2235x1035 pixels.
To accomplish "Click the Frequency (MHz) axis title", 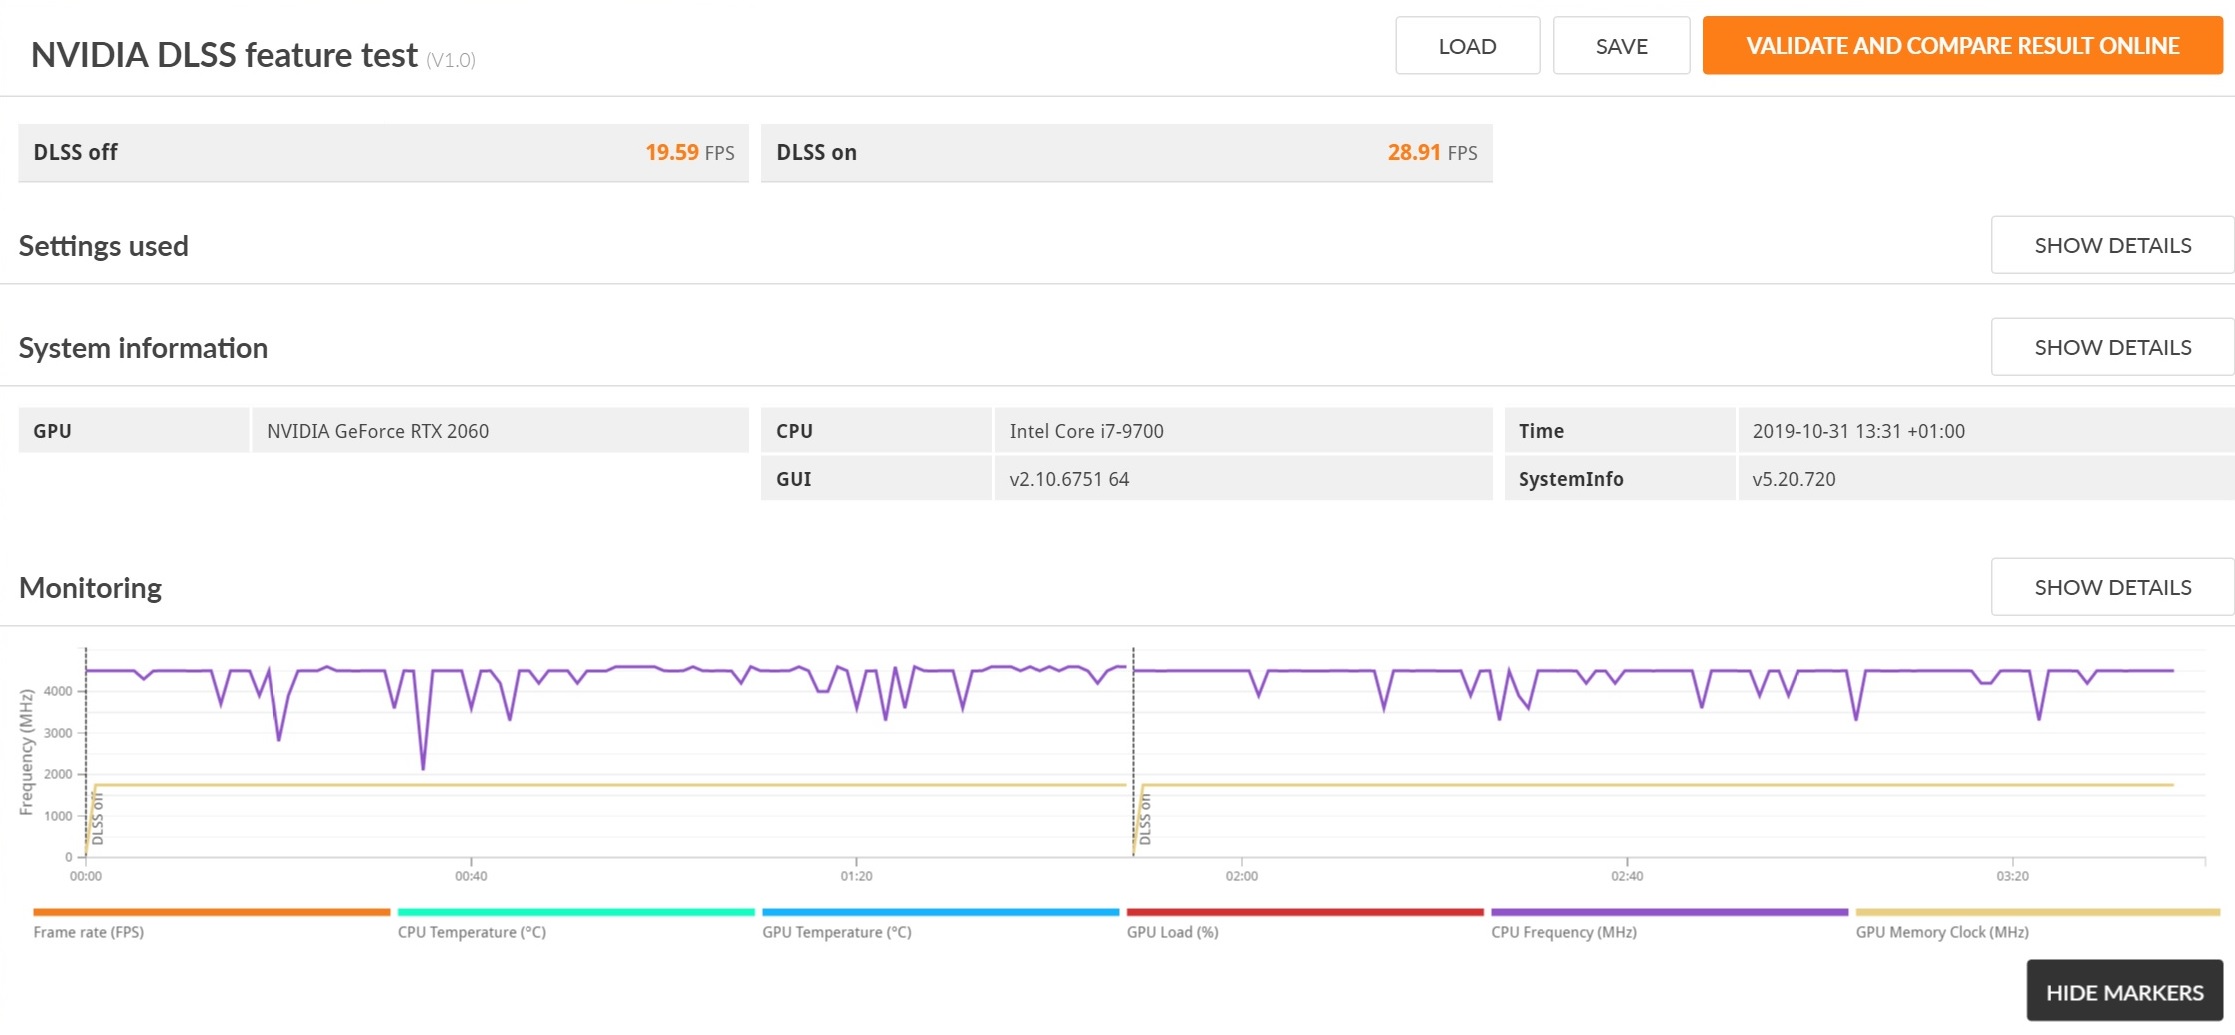I will (x=26, y=752).
